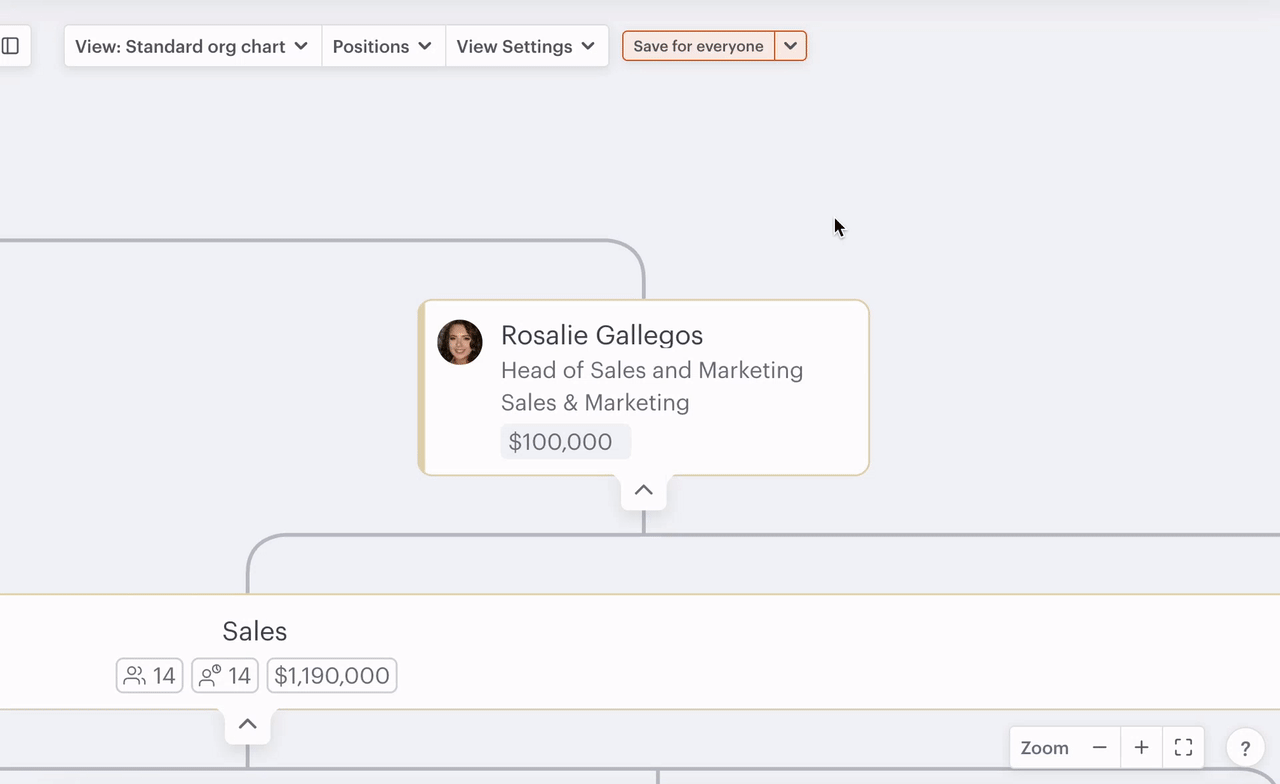Viewport: 1280px width, 784px height.
Task: Collapse Rosalie Gallegos' direct reports chevron
Action: point(643,490)
